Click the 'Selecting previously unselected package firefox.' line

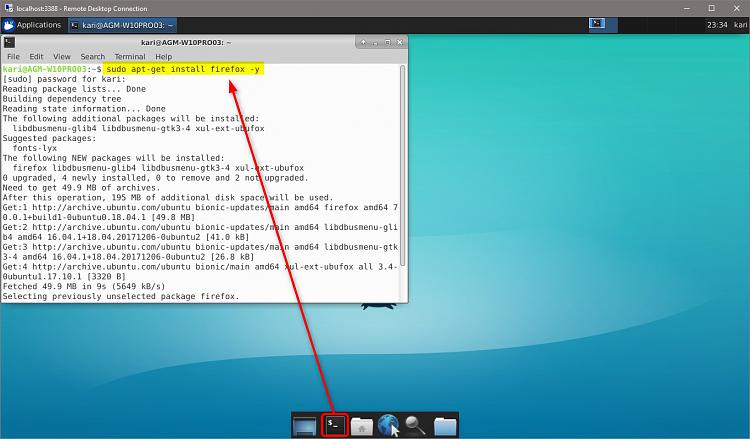121,296
